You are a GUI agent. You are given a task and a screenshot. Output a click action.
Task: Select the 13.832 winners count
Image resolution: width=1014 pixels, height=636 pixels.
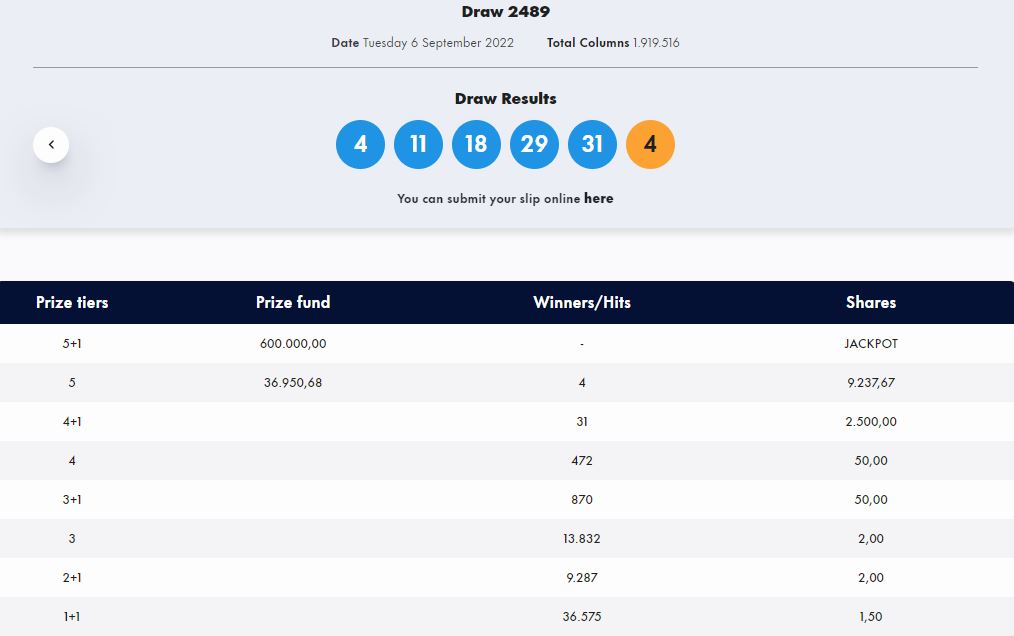(582, 538)
